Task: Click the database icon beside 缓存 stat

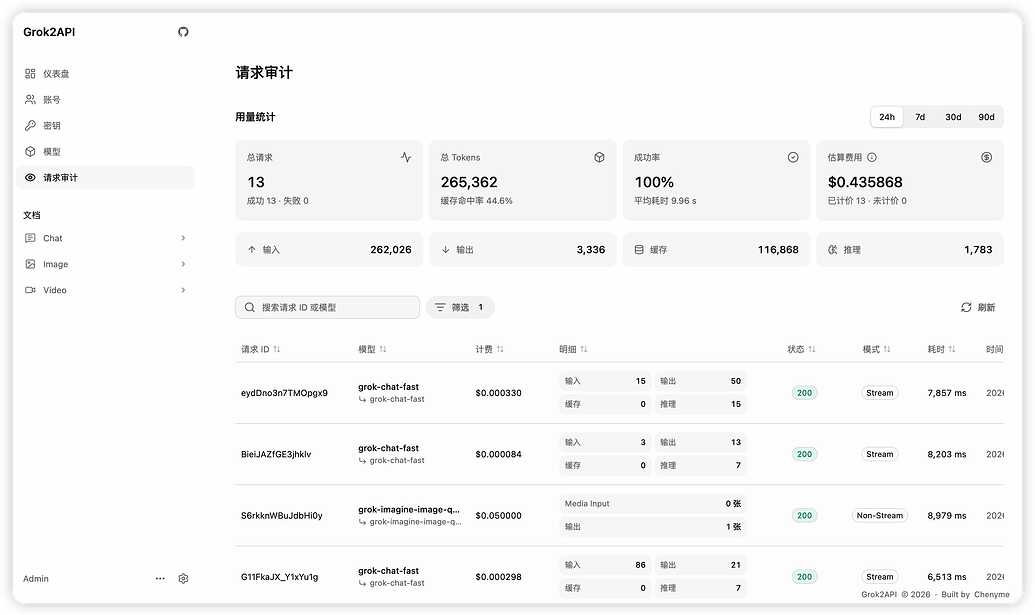Action: (x=639, y=249)
